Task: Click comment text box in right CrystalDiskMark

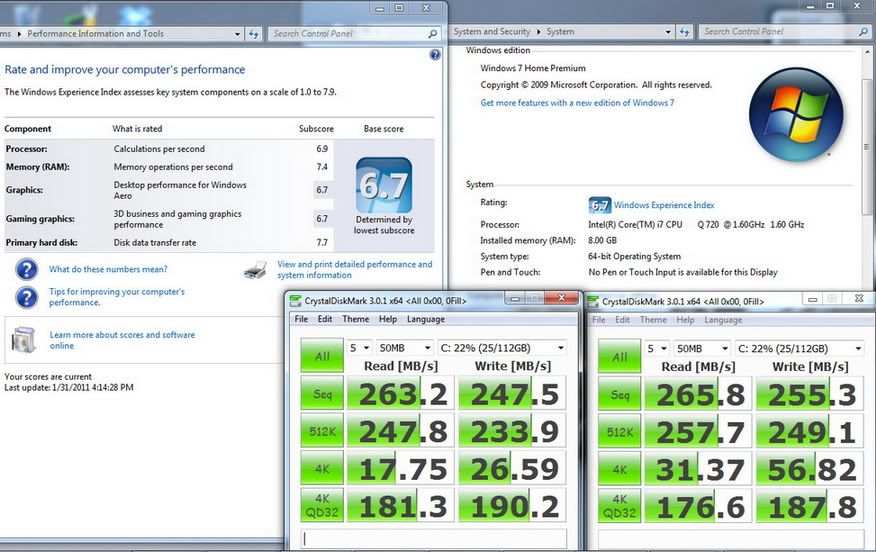Action: 731,539
